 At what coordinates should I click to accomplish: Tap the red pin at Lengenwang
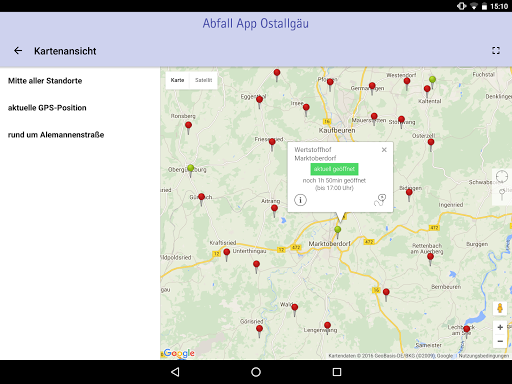[327, 326]
